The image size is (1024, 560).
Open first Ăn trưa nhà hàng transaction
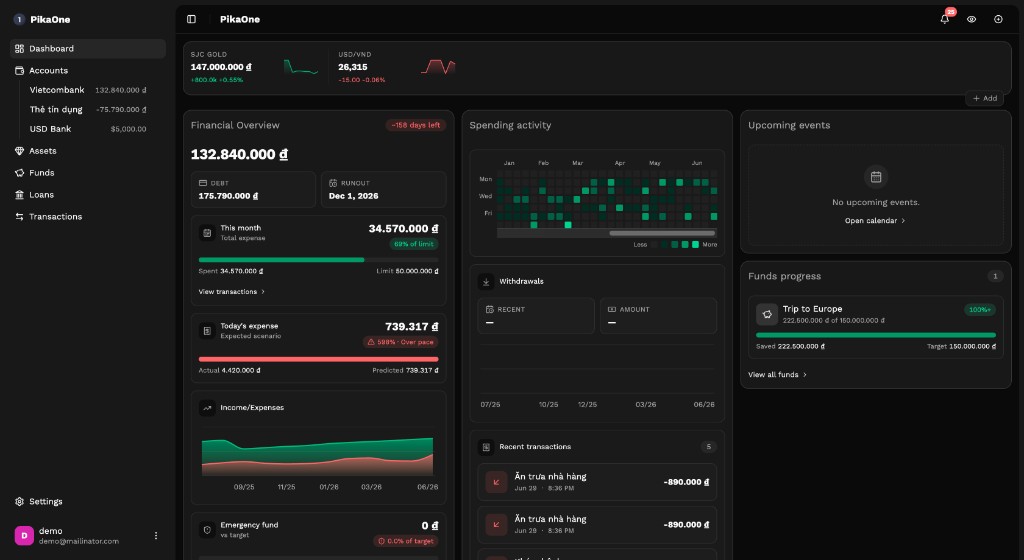597,482
